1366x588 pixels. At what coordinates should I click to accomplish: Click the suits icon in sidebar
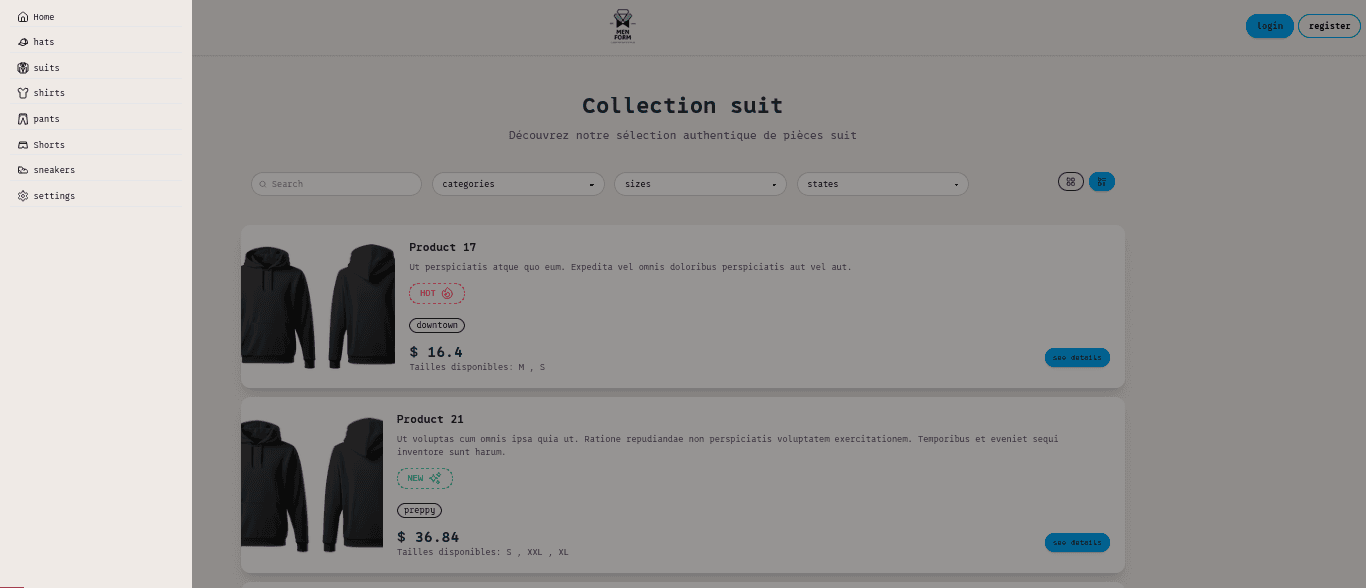point(23,68)
